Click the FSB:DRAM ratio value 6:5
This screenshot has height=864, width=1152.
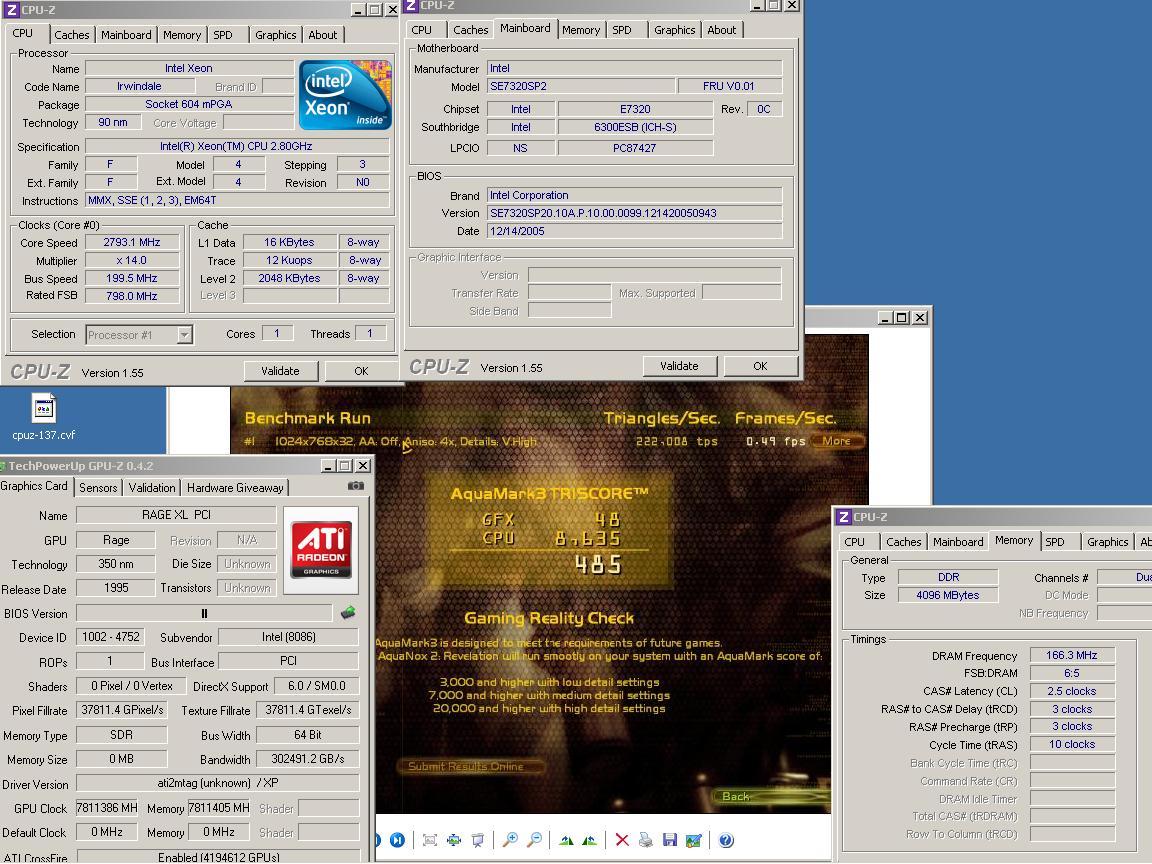1072,673
